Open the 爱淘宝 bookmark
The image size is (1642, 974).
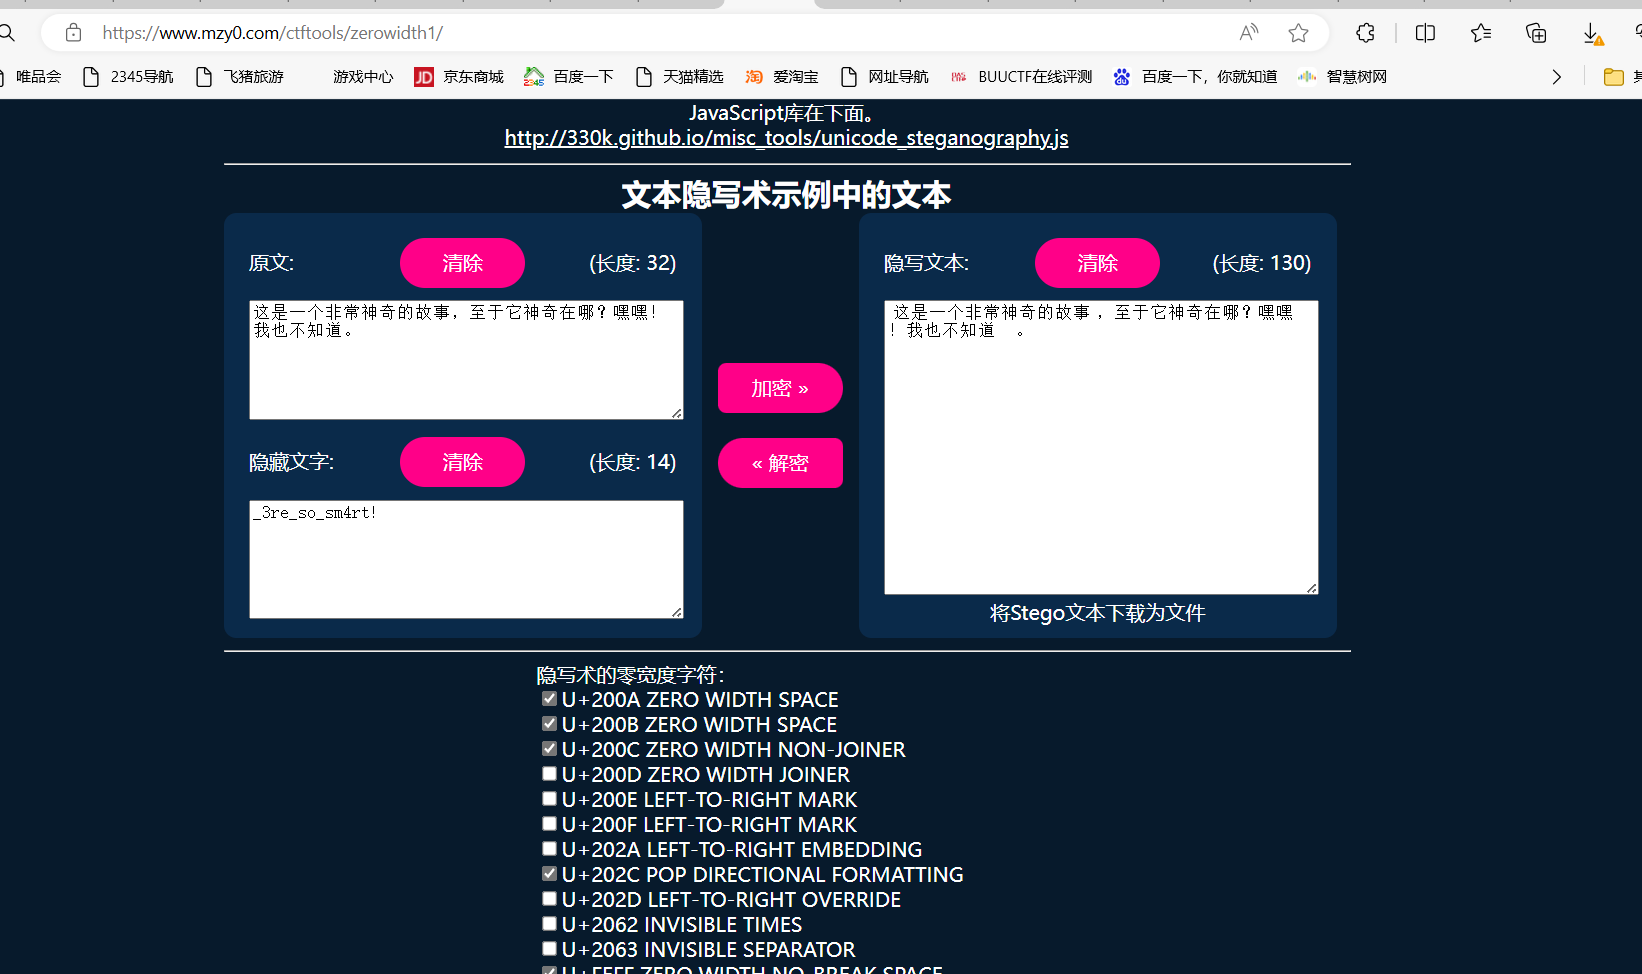pyautogui.click(x=782, y=77)
